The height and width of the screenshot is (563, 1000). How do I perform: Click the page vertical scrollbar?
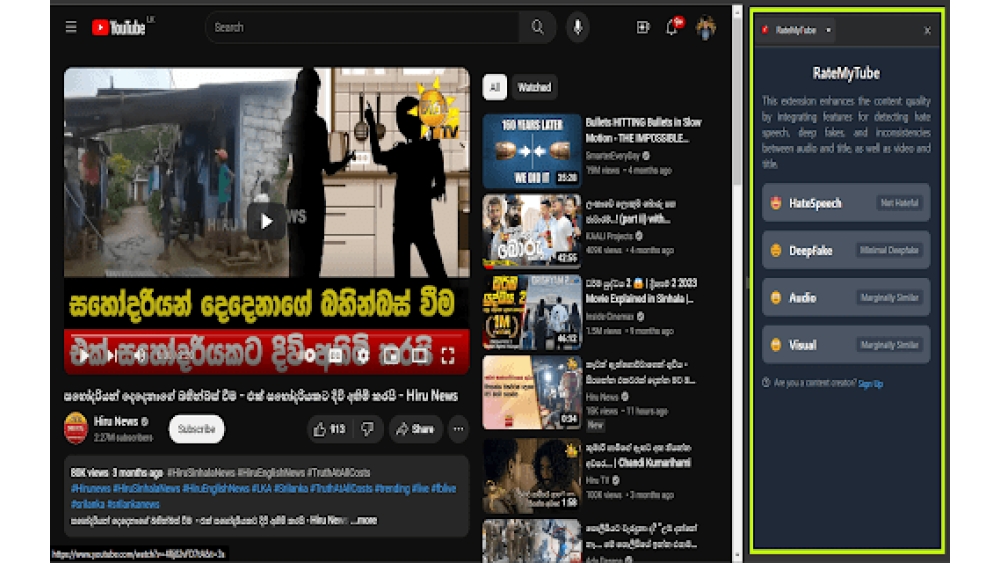(x=738, y=102)
